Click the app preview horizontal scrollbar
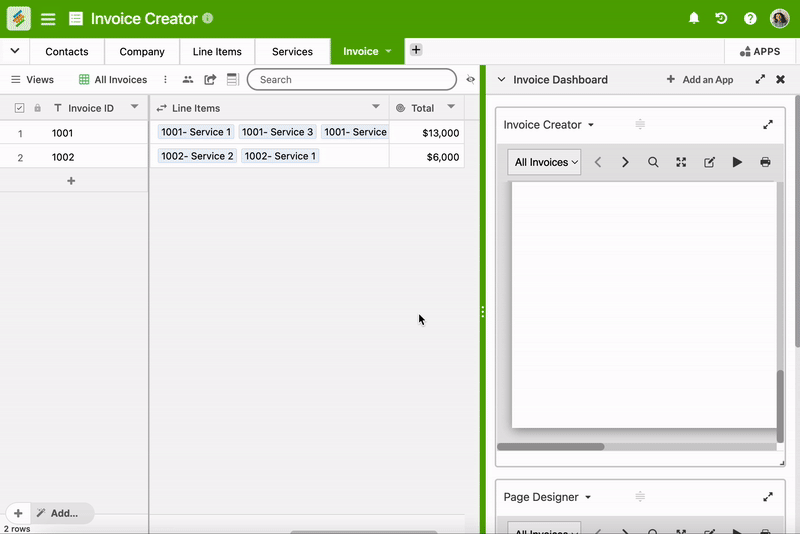Viewport: 800px width, 534px height. pyautogui.click(x=551, y=447)
